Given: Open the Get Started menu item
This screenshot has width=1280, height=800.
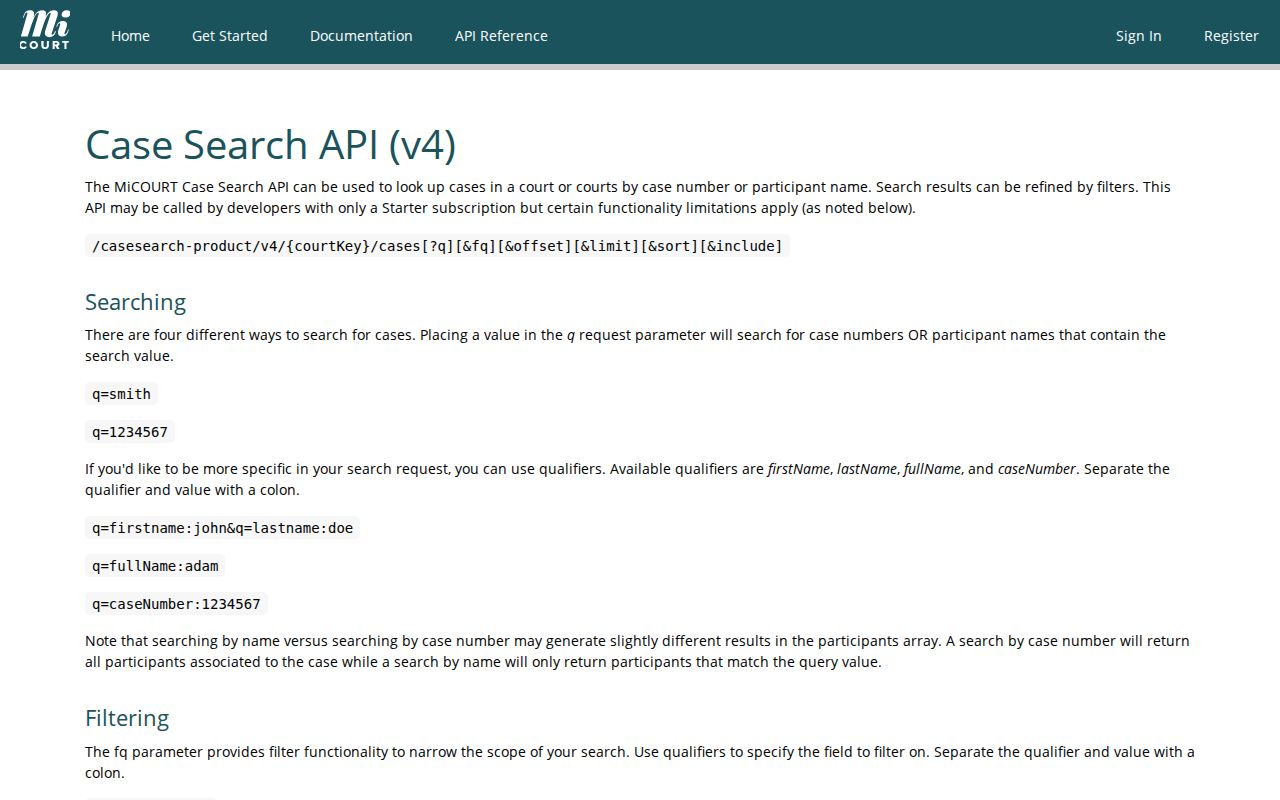Looking at the screenshot, I should [230, 36].
